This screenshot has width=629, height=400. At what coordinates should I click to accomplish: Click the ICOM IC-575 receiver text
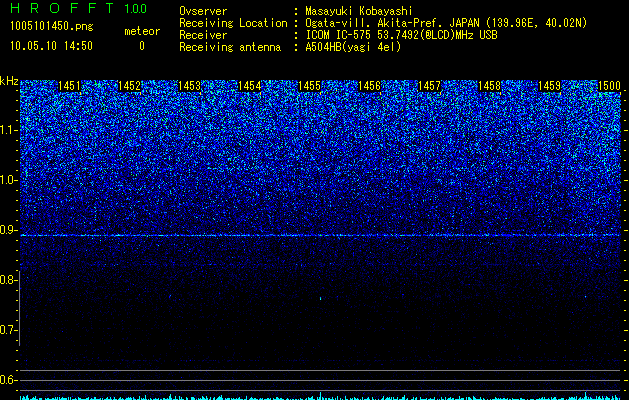point(401,35)
